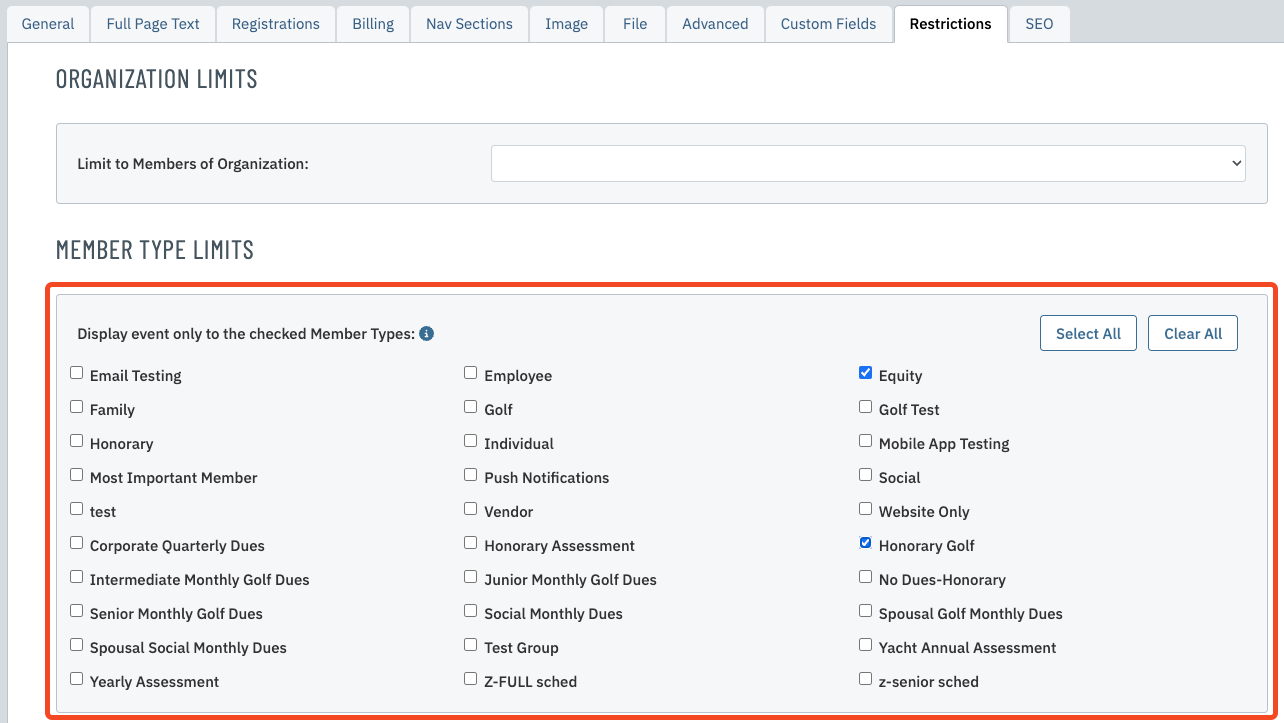Viewport: 1284px width, 723px height.
Task: Check the Yearly Assessment checkbox
Action: tap(77, 679)
